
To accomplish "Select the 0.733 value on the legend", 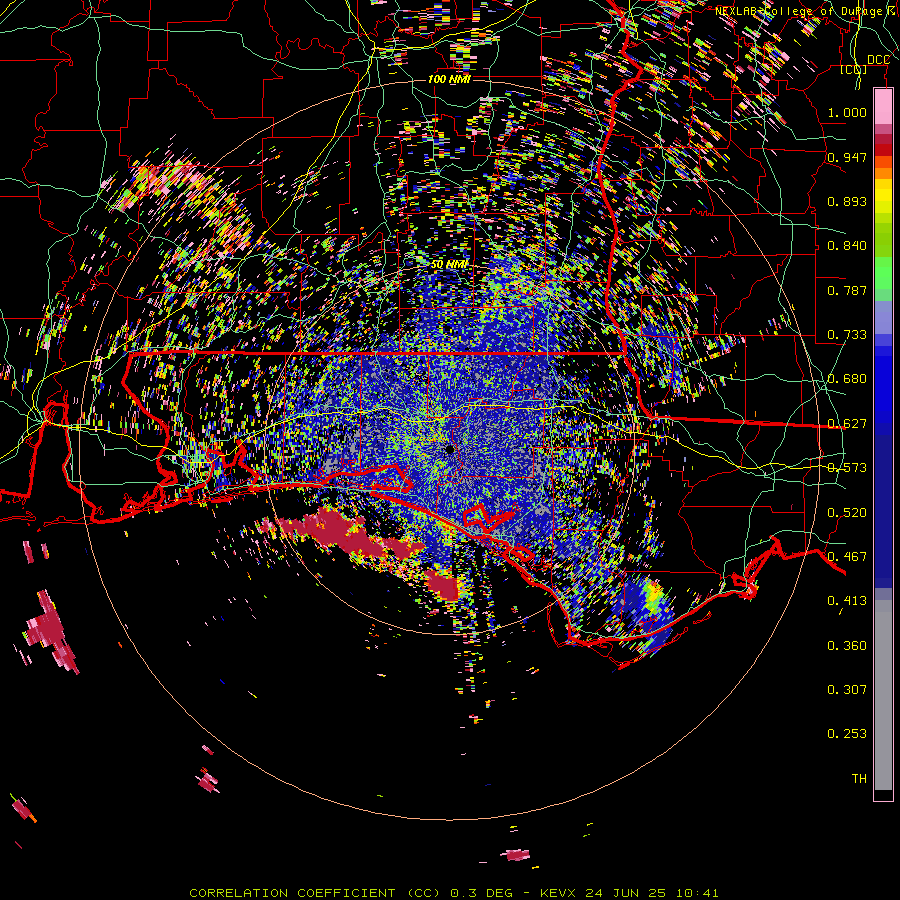I will click(847, 335).
